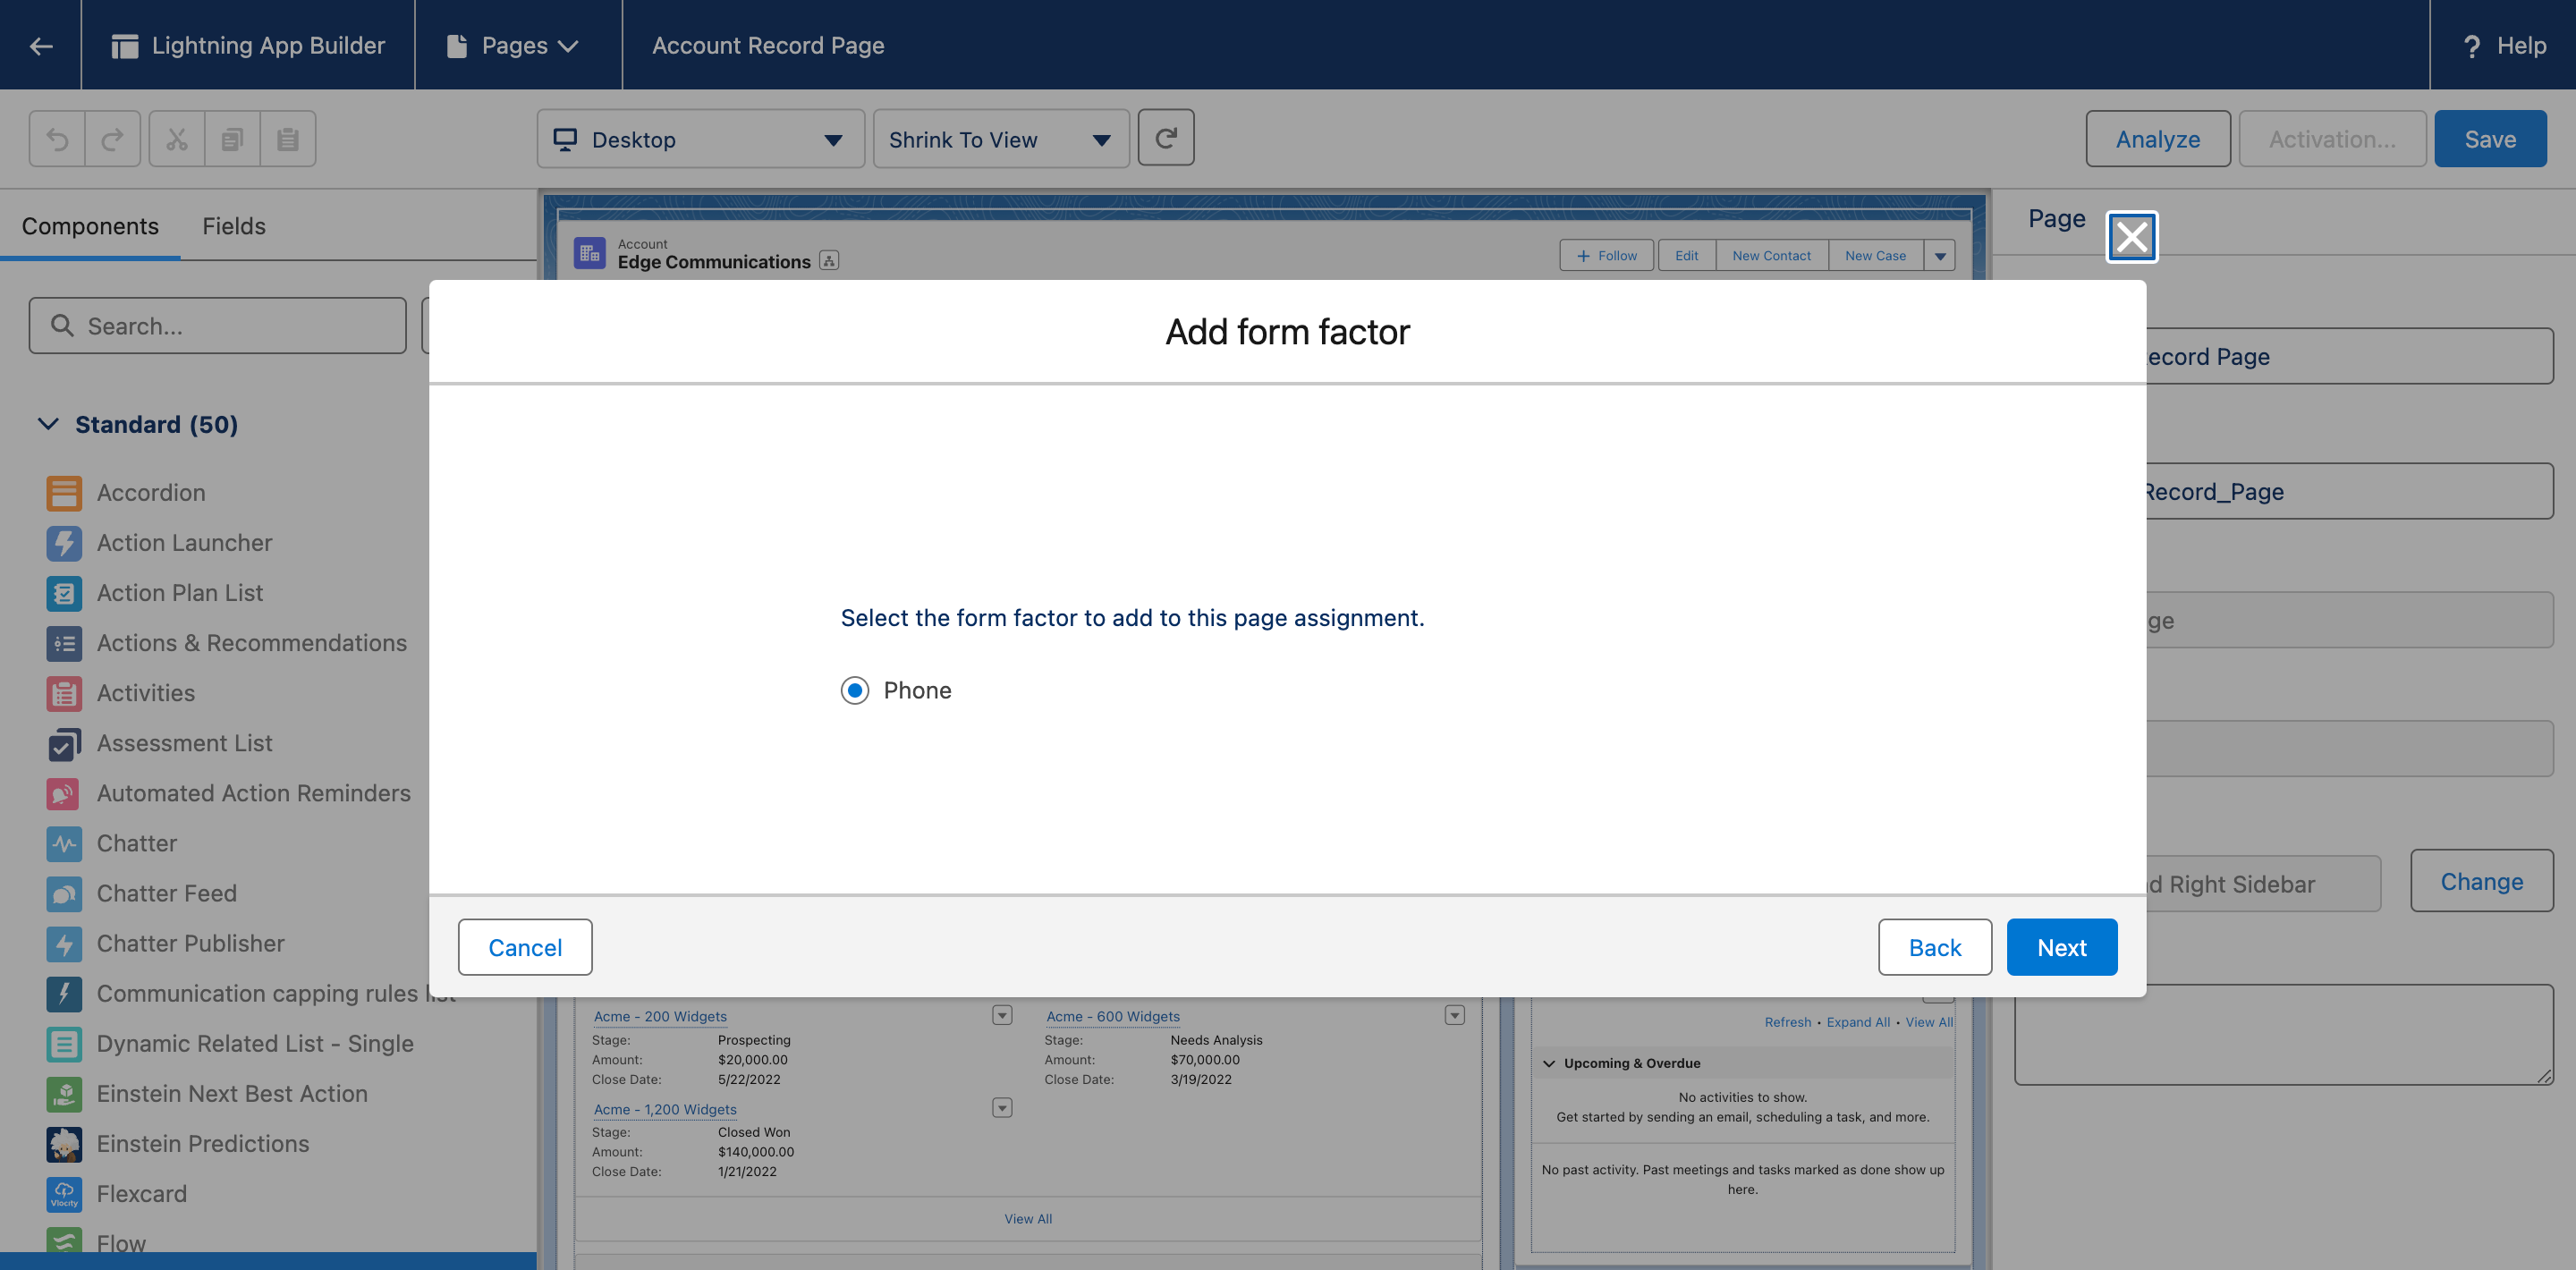Screen dimensions: 2576x1270
Task: Click the Action Launcher component icon
Action: [x=63, y=542]
